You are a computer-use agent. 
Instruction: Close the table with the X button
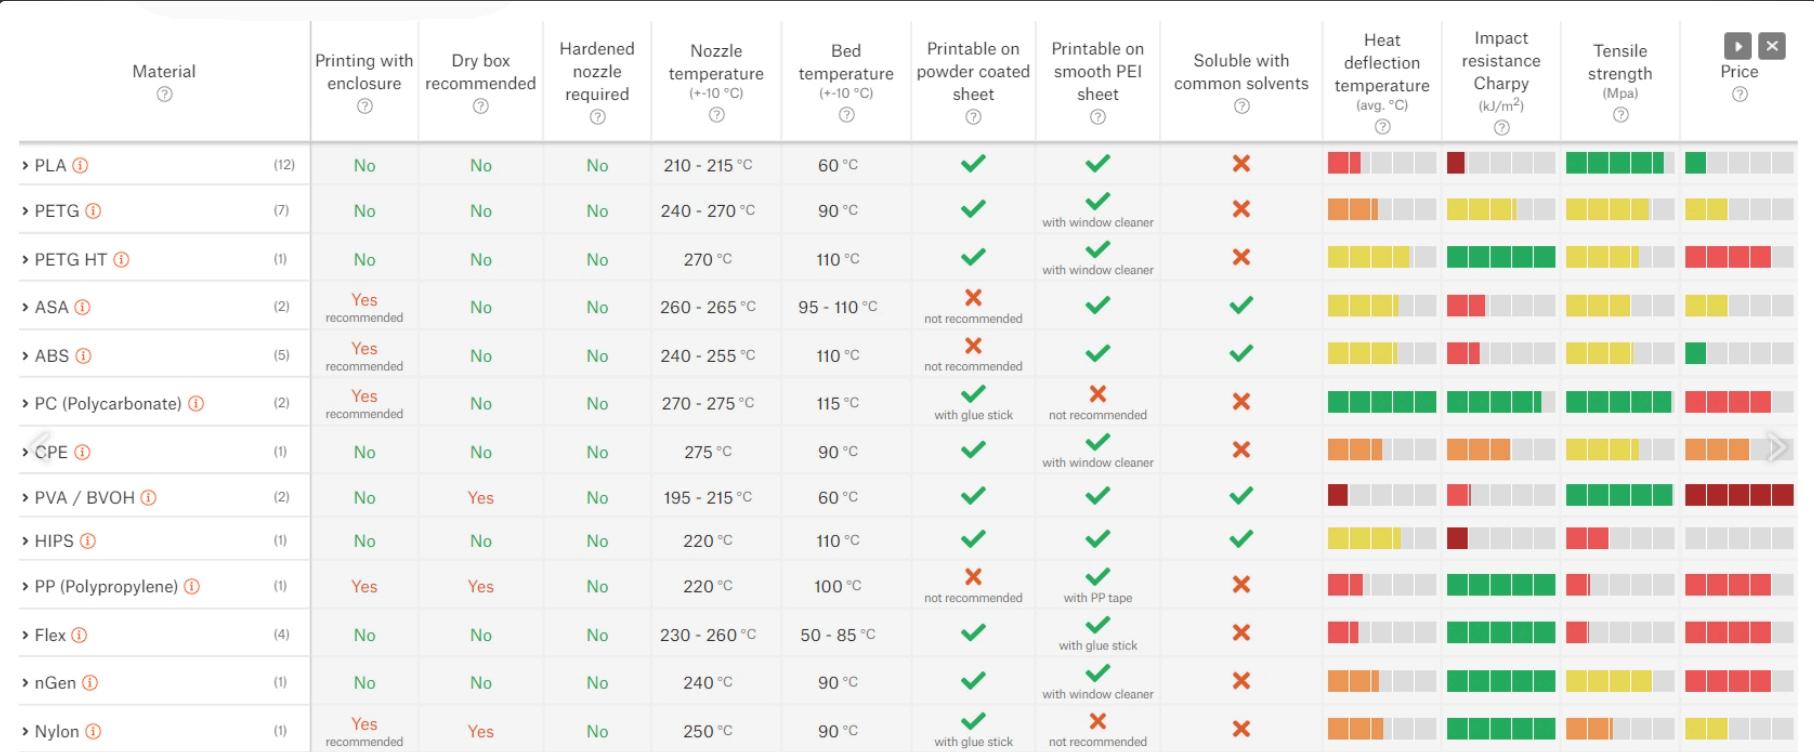point(1771,46)
